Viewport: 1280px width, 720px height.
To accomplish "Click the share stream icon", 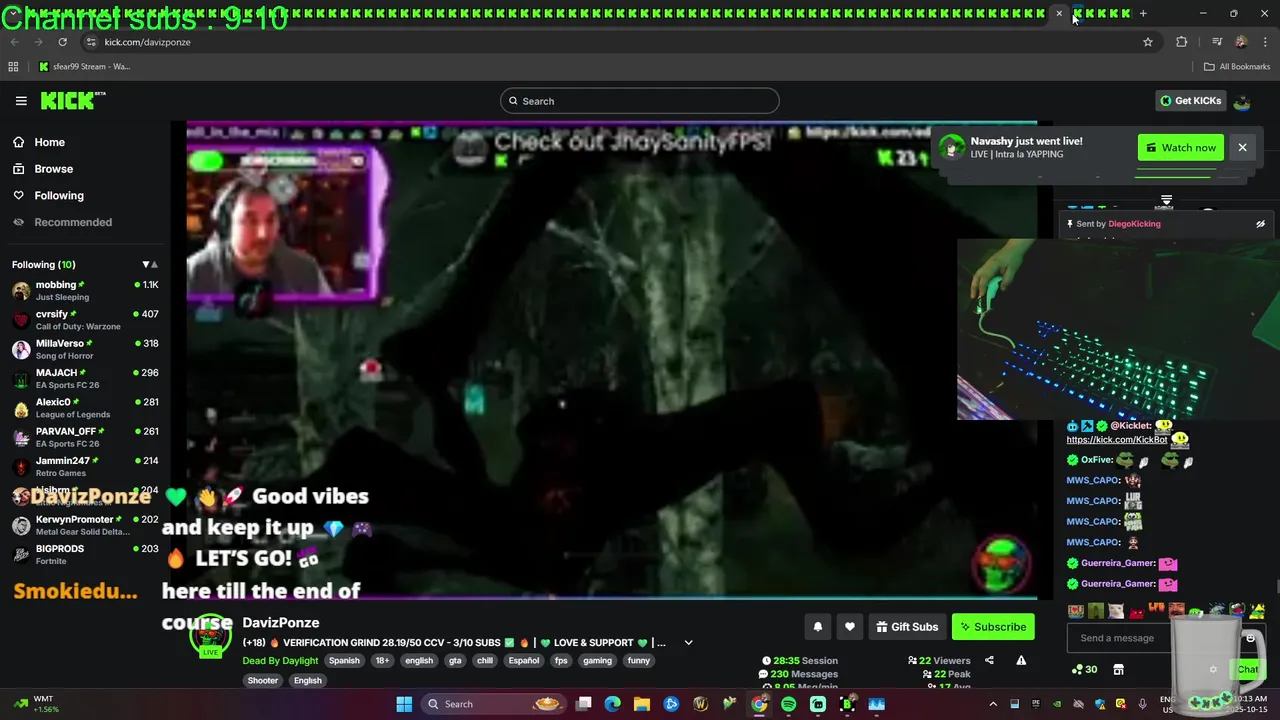I will coord(989,660).
